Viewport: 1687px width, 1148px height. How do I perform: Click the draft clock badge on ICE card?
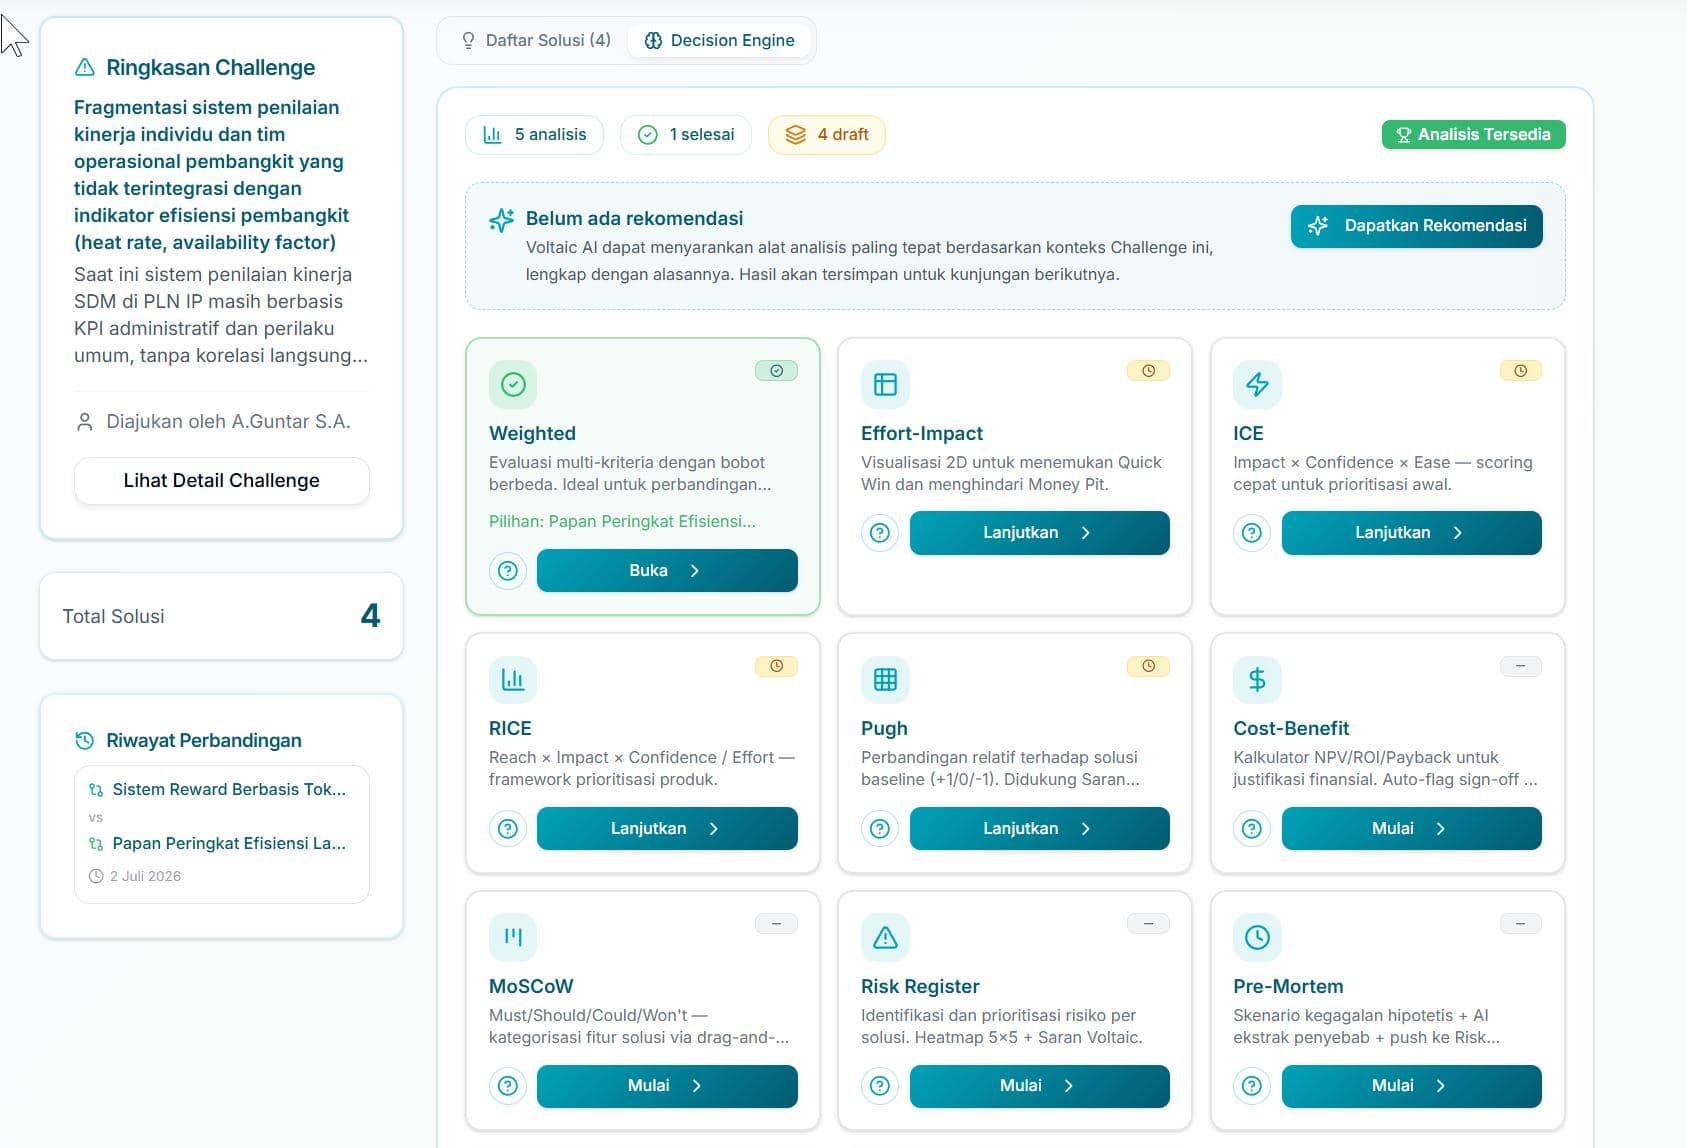1520,371
